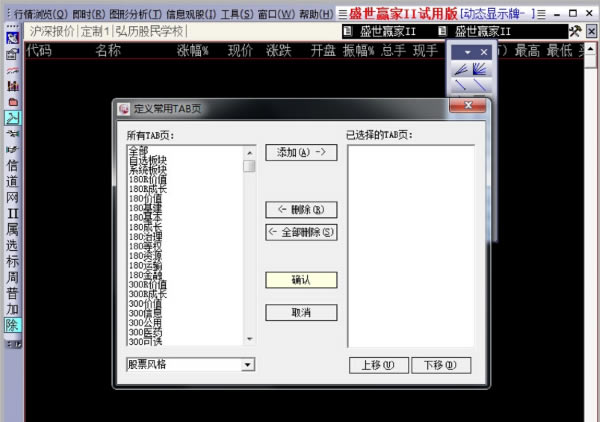The image size is (600, 422).
Task: Select the fan lines drawing tool icon
Action: point(479,69)
